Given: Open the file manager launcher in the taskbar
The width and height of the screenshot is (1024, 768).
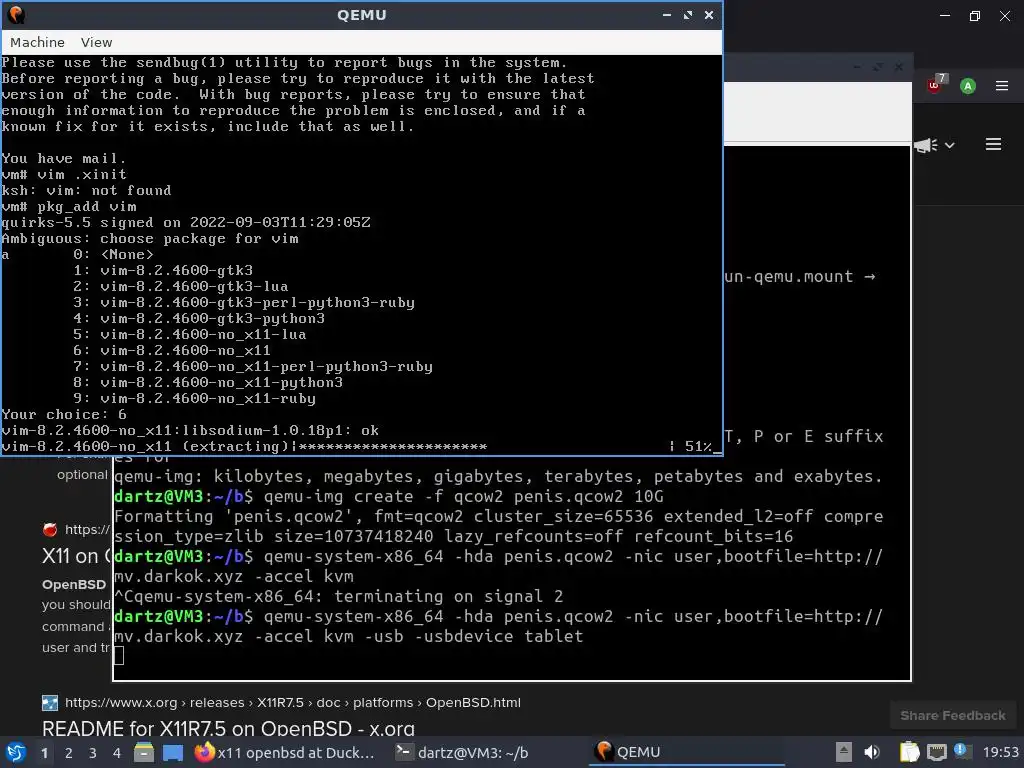Looking at the screenshot, I should click(x=144, y=752).
